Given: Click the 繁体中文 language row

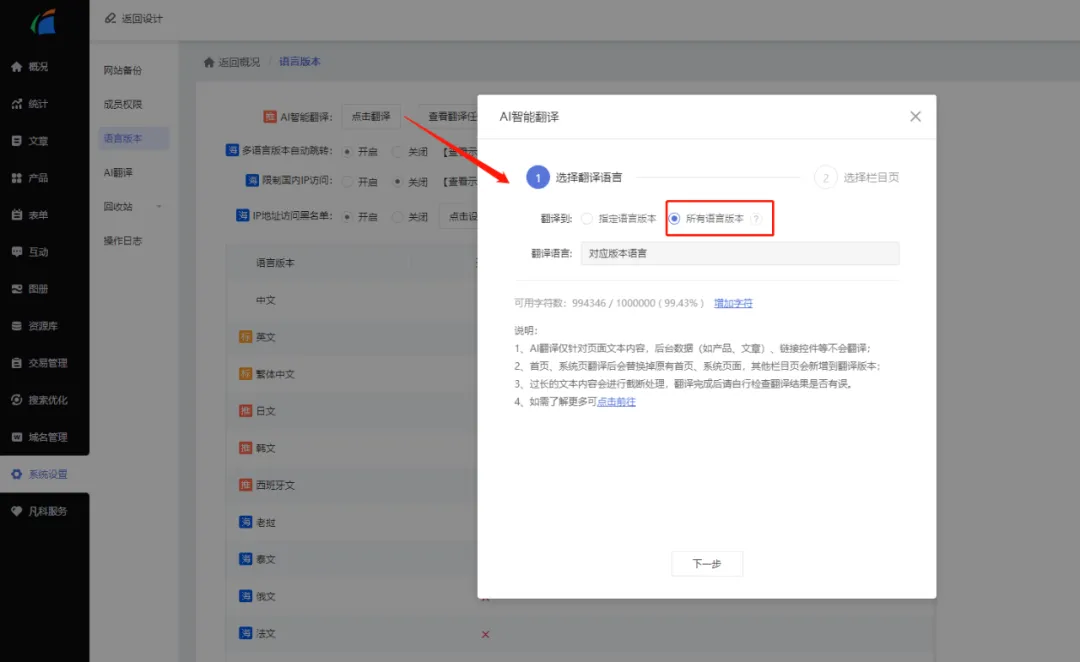Looking at the screenshot, I should 276,374.
